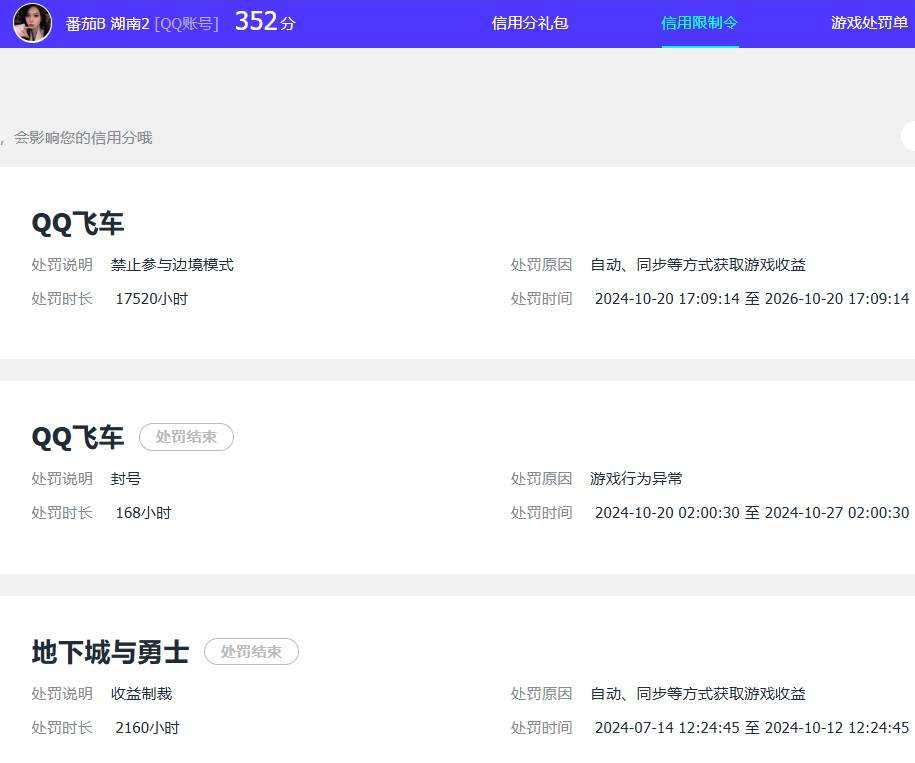Click the [QQ账号] label
The height and width of the screenshot is (763, 915).
click(187, 24)
